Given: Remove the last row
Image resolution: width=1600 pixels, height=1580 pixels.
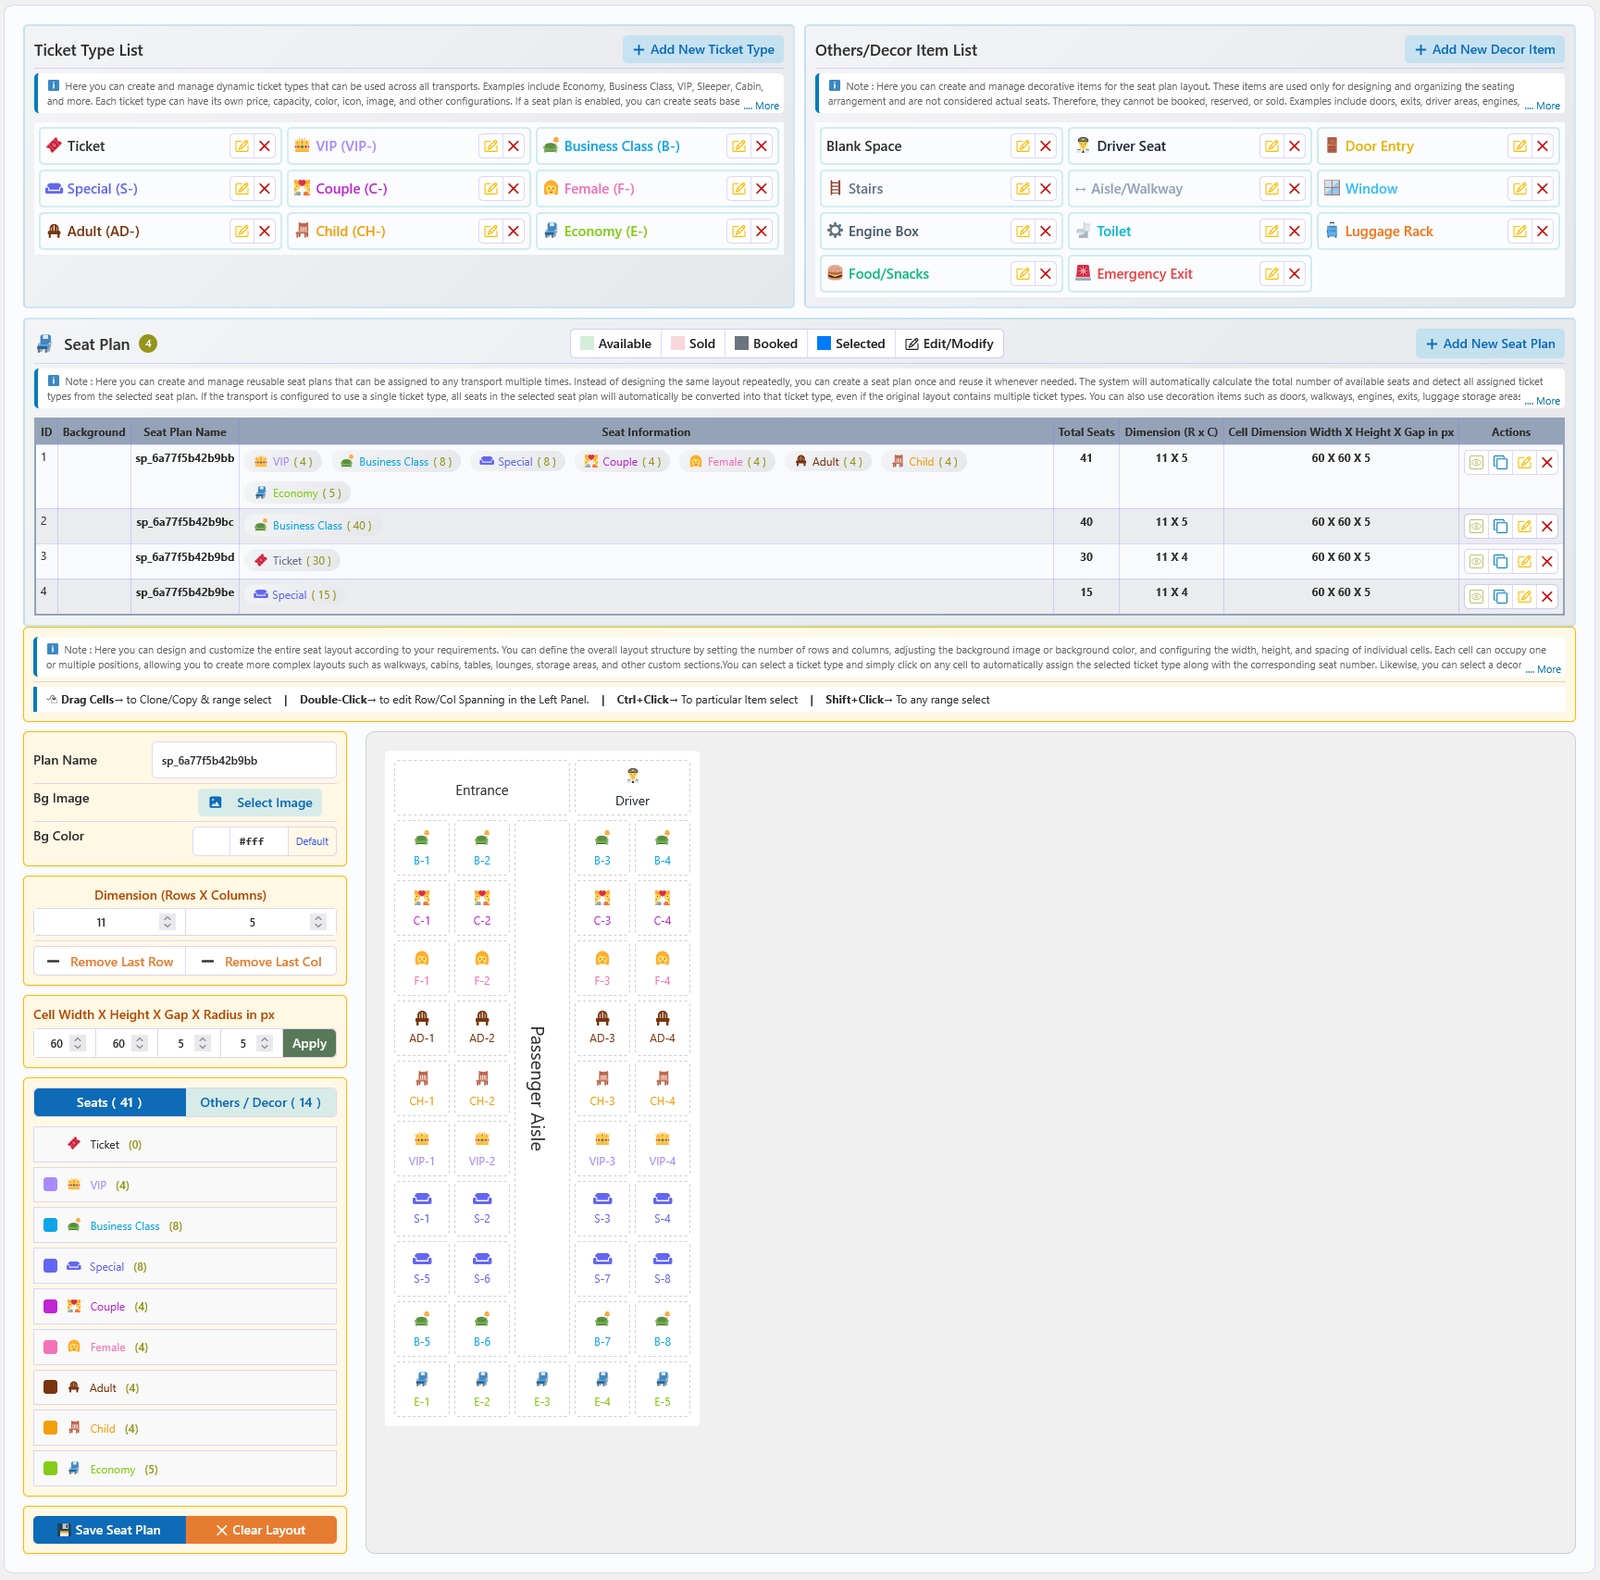Looking at the screenshot, I should tap(110, 962).
